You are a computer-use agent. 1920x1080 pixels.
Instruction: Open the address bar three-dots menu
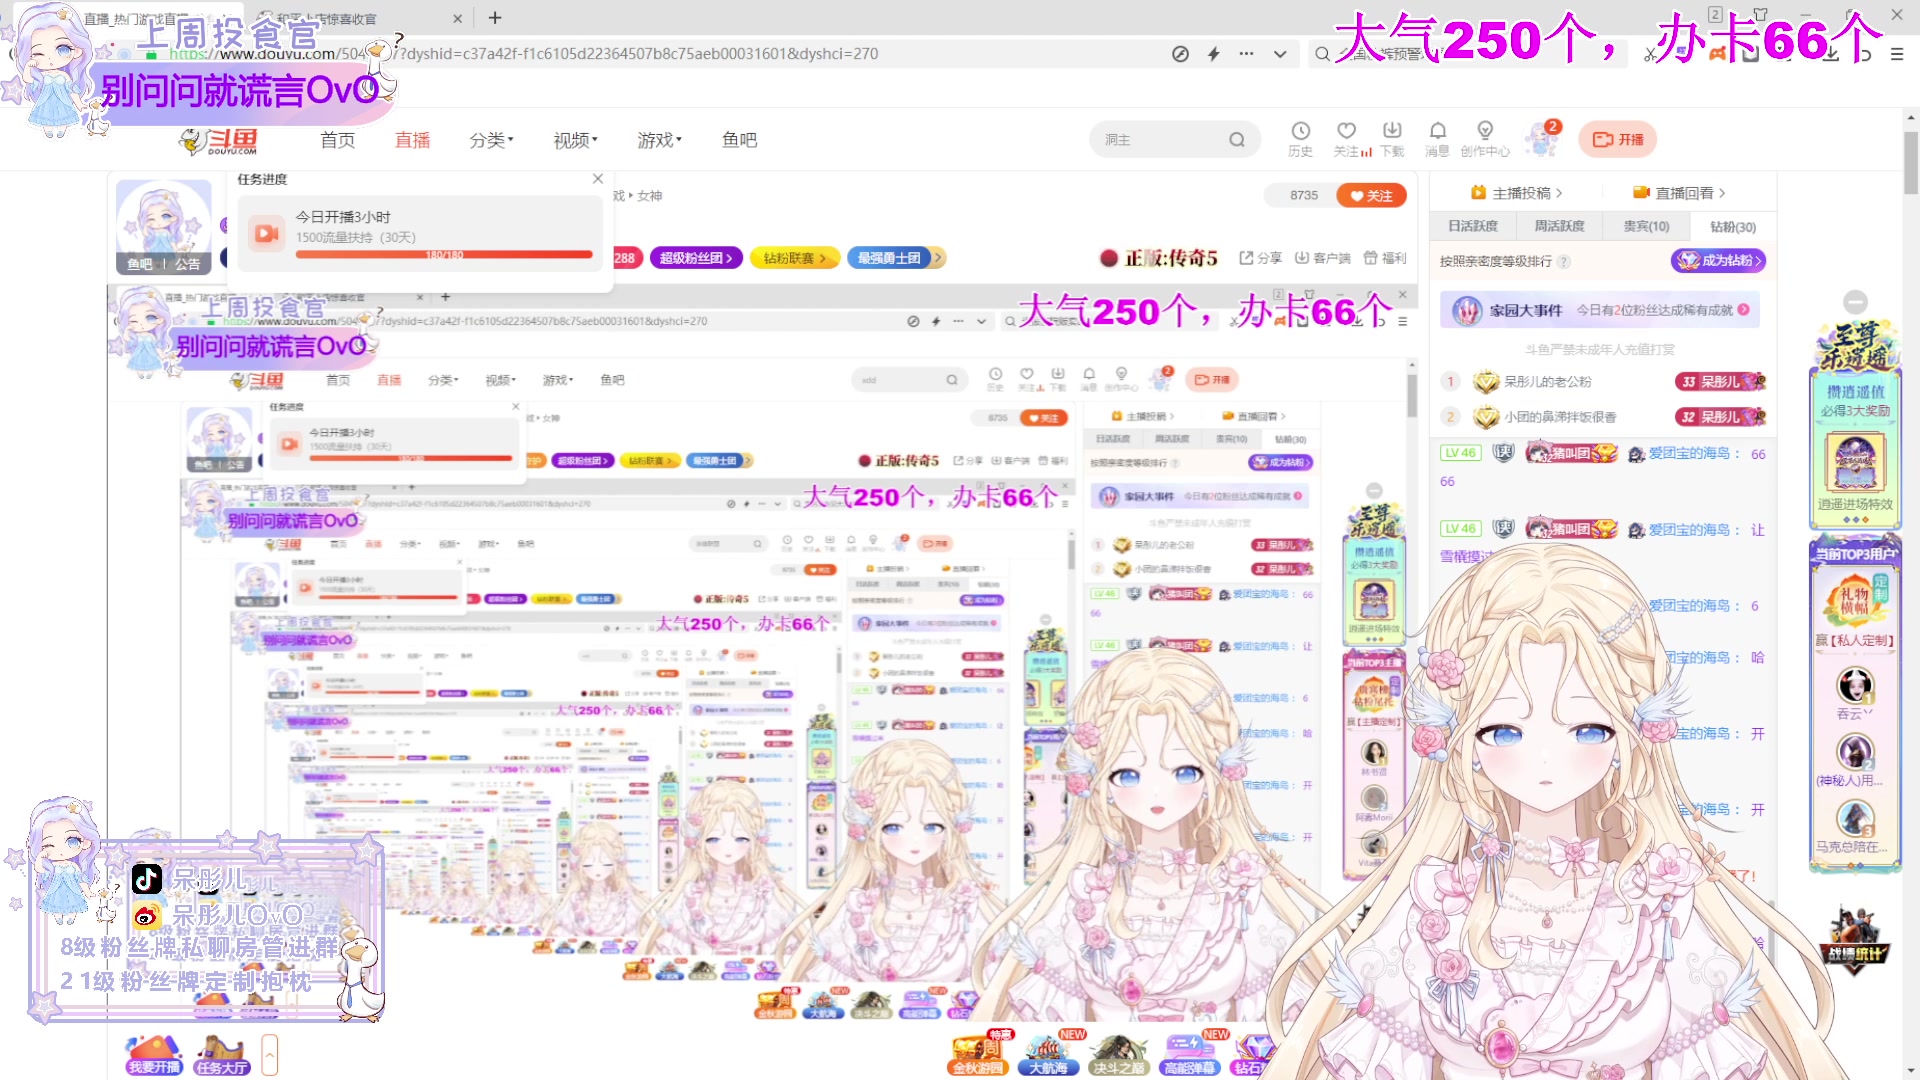pos(1246,54)
